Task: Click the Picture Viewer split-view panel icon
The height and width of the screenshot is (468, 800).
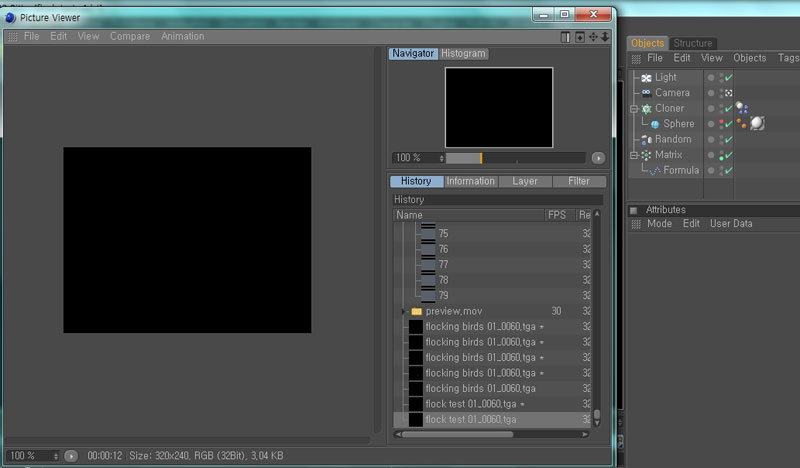Action: [x=565, y=37]
